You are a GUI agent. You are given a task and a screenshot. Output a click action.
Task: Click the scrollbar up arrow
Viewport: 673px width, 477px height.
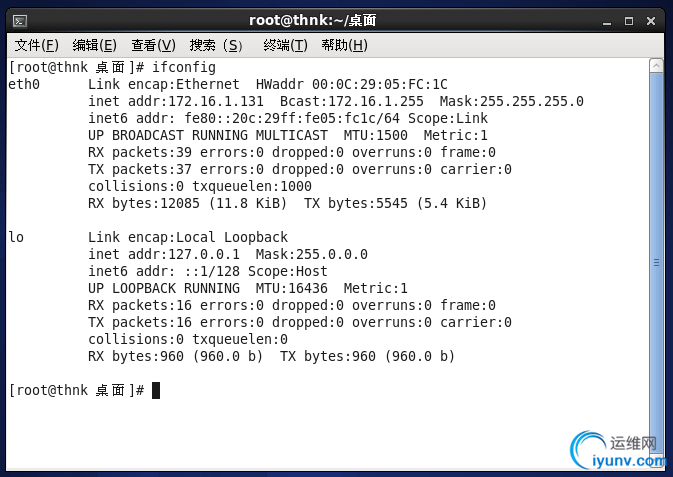[x=655, y=67]
